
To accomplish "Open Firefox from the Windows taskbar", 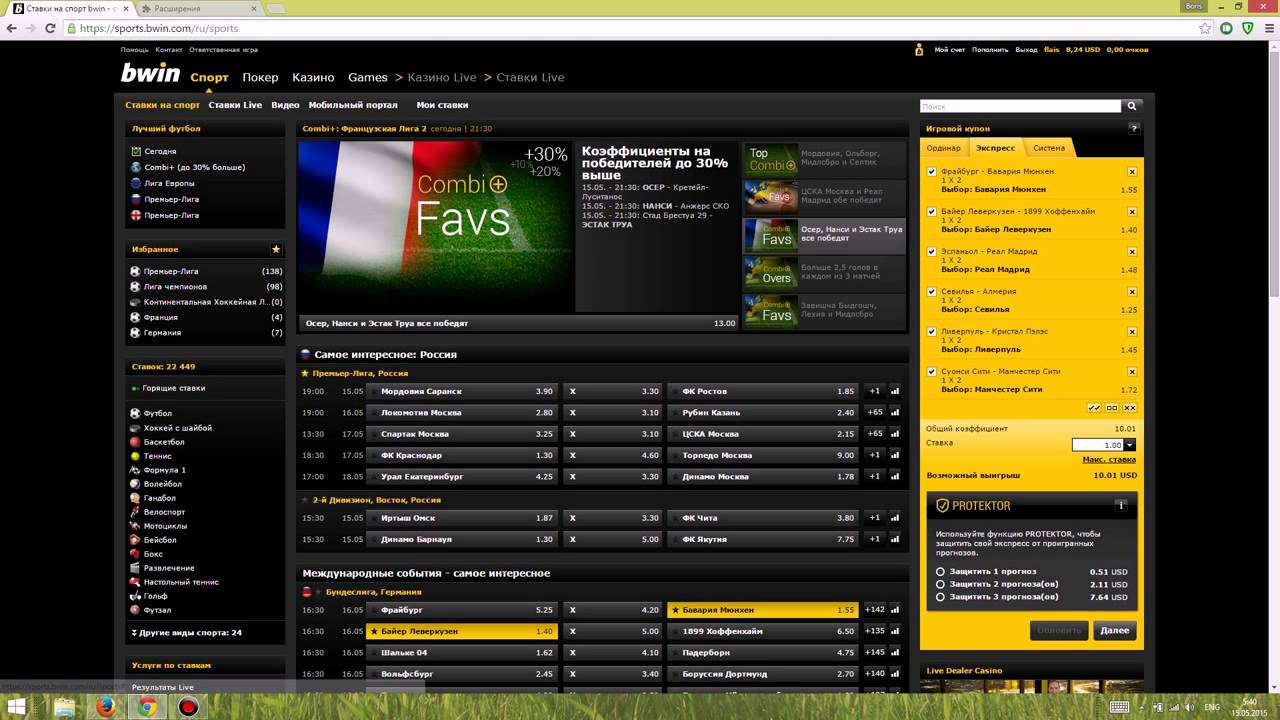I will (106, 708).
